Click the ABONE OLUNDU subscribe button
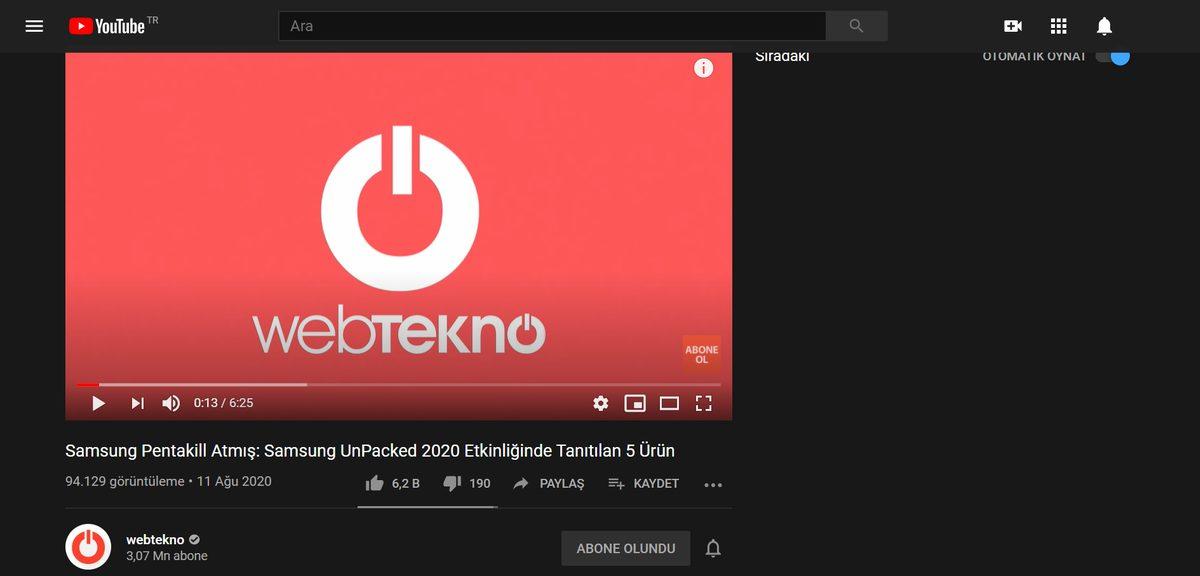The image size is (1200, 576). tap(625, 548)
